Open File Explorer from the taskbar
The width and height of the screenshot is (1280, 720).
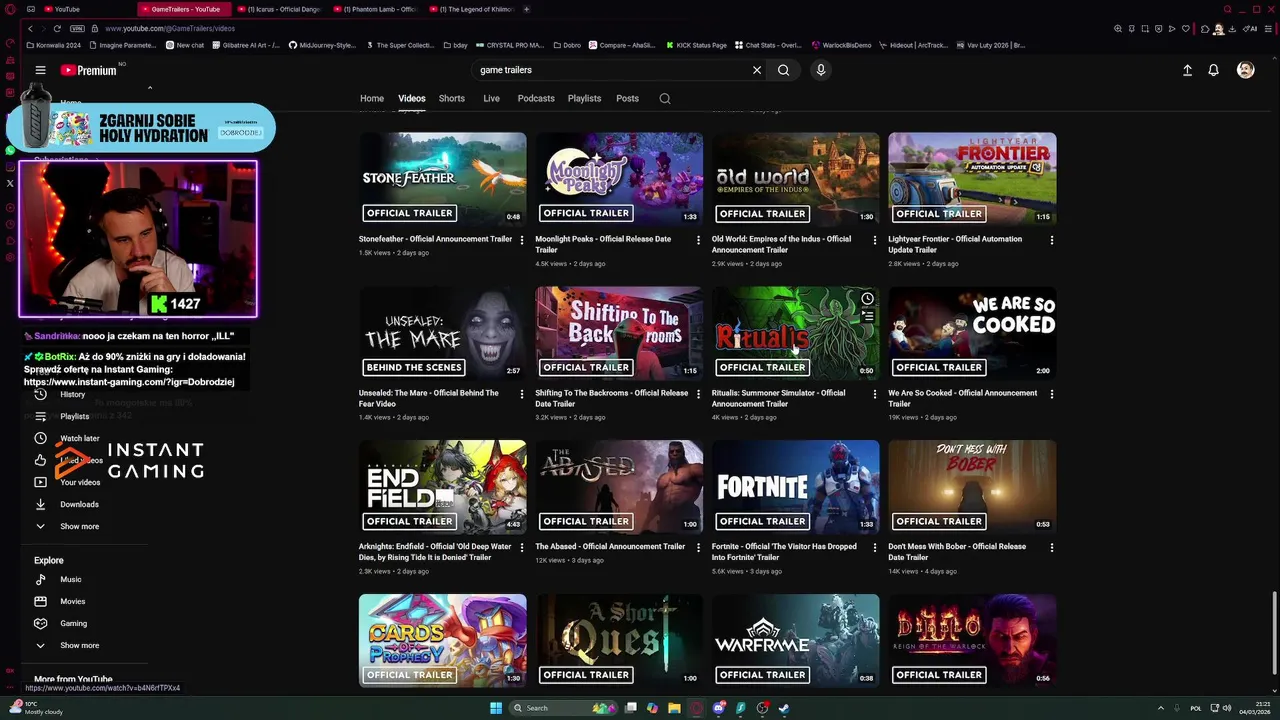click(x=674, y=708)
